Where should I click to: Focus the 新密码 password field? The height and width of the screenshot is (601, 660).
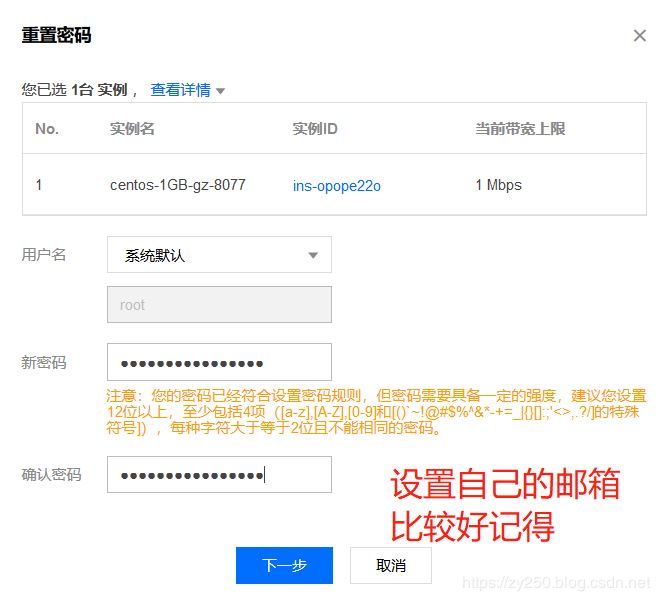[x=218, y=362]
